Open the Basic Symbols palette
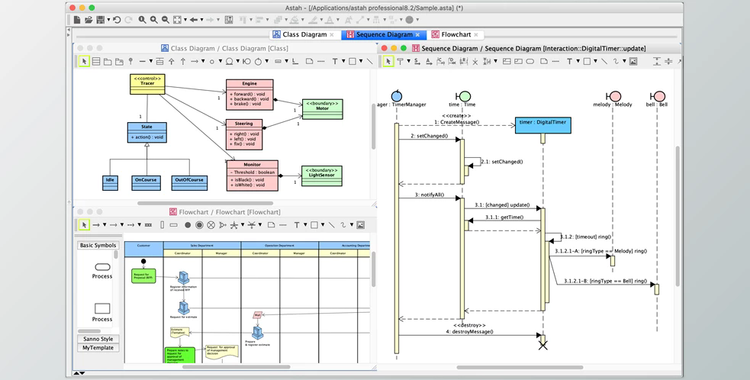 point(98,245)
